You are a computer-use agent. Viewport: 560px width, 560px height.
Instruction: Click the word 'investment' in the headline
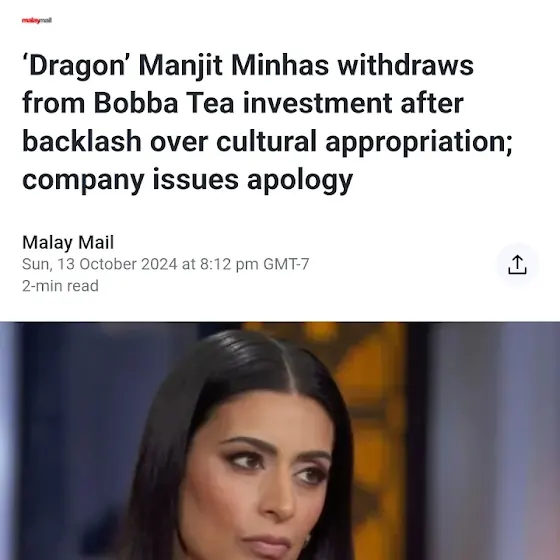point(318,103)
